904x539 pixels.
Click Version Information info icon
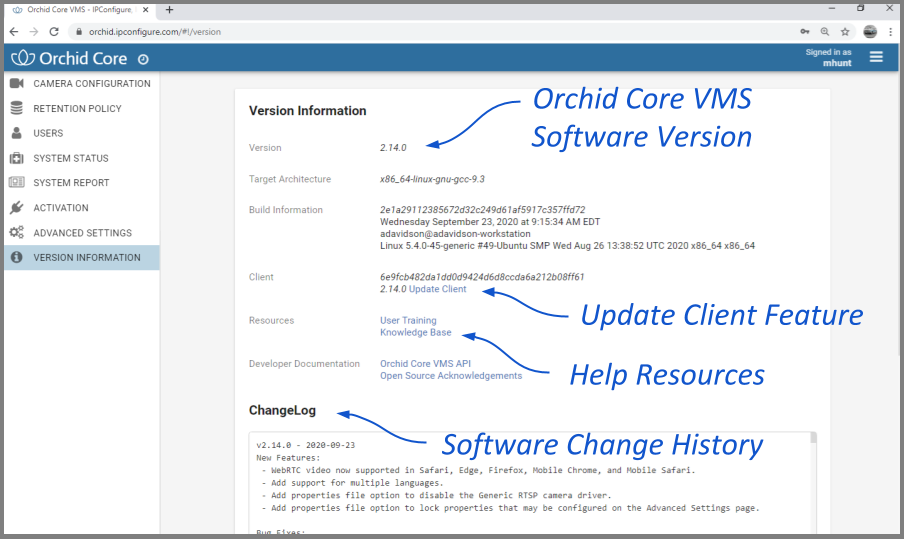(17, 258)
